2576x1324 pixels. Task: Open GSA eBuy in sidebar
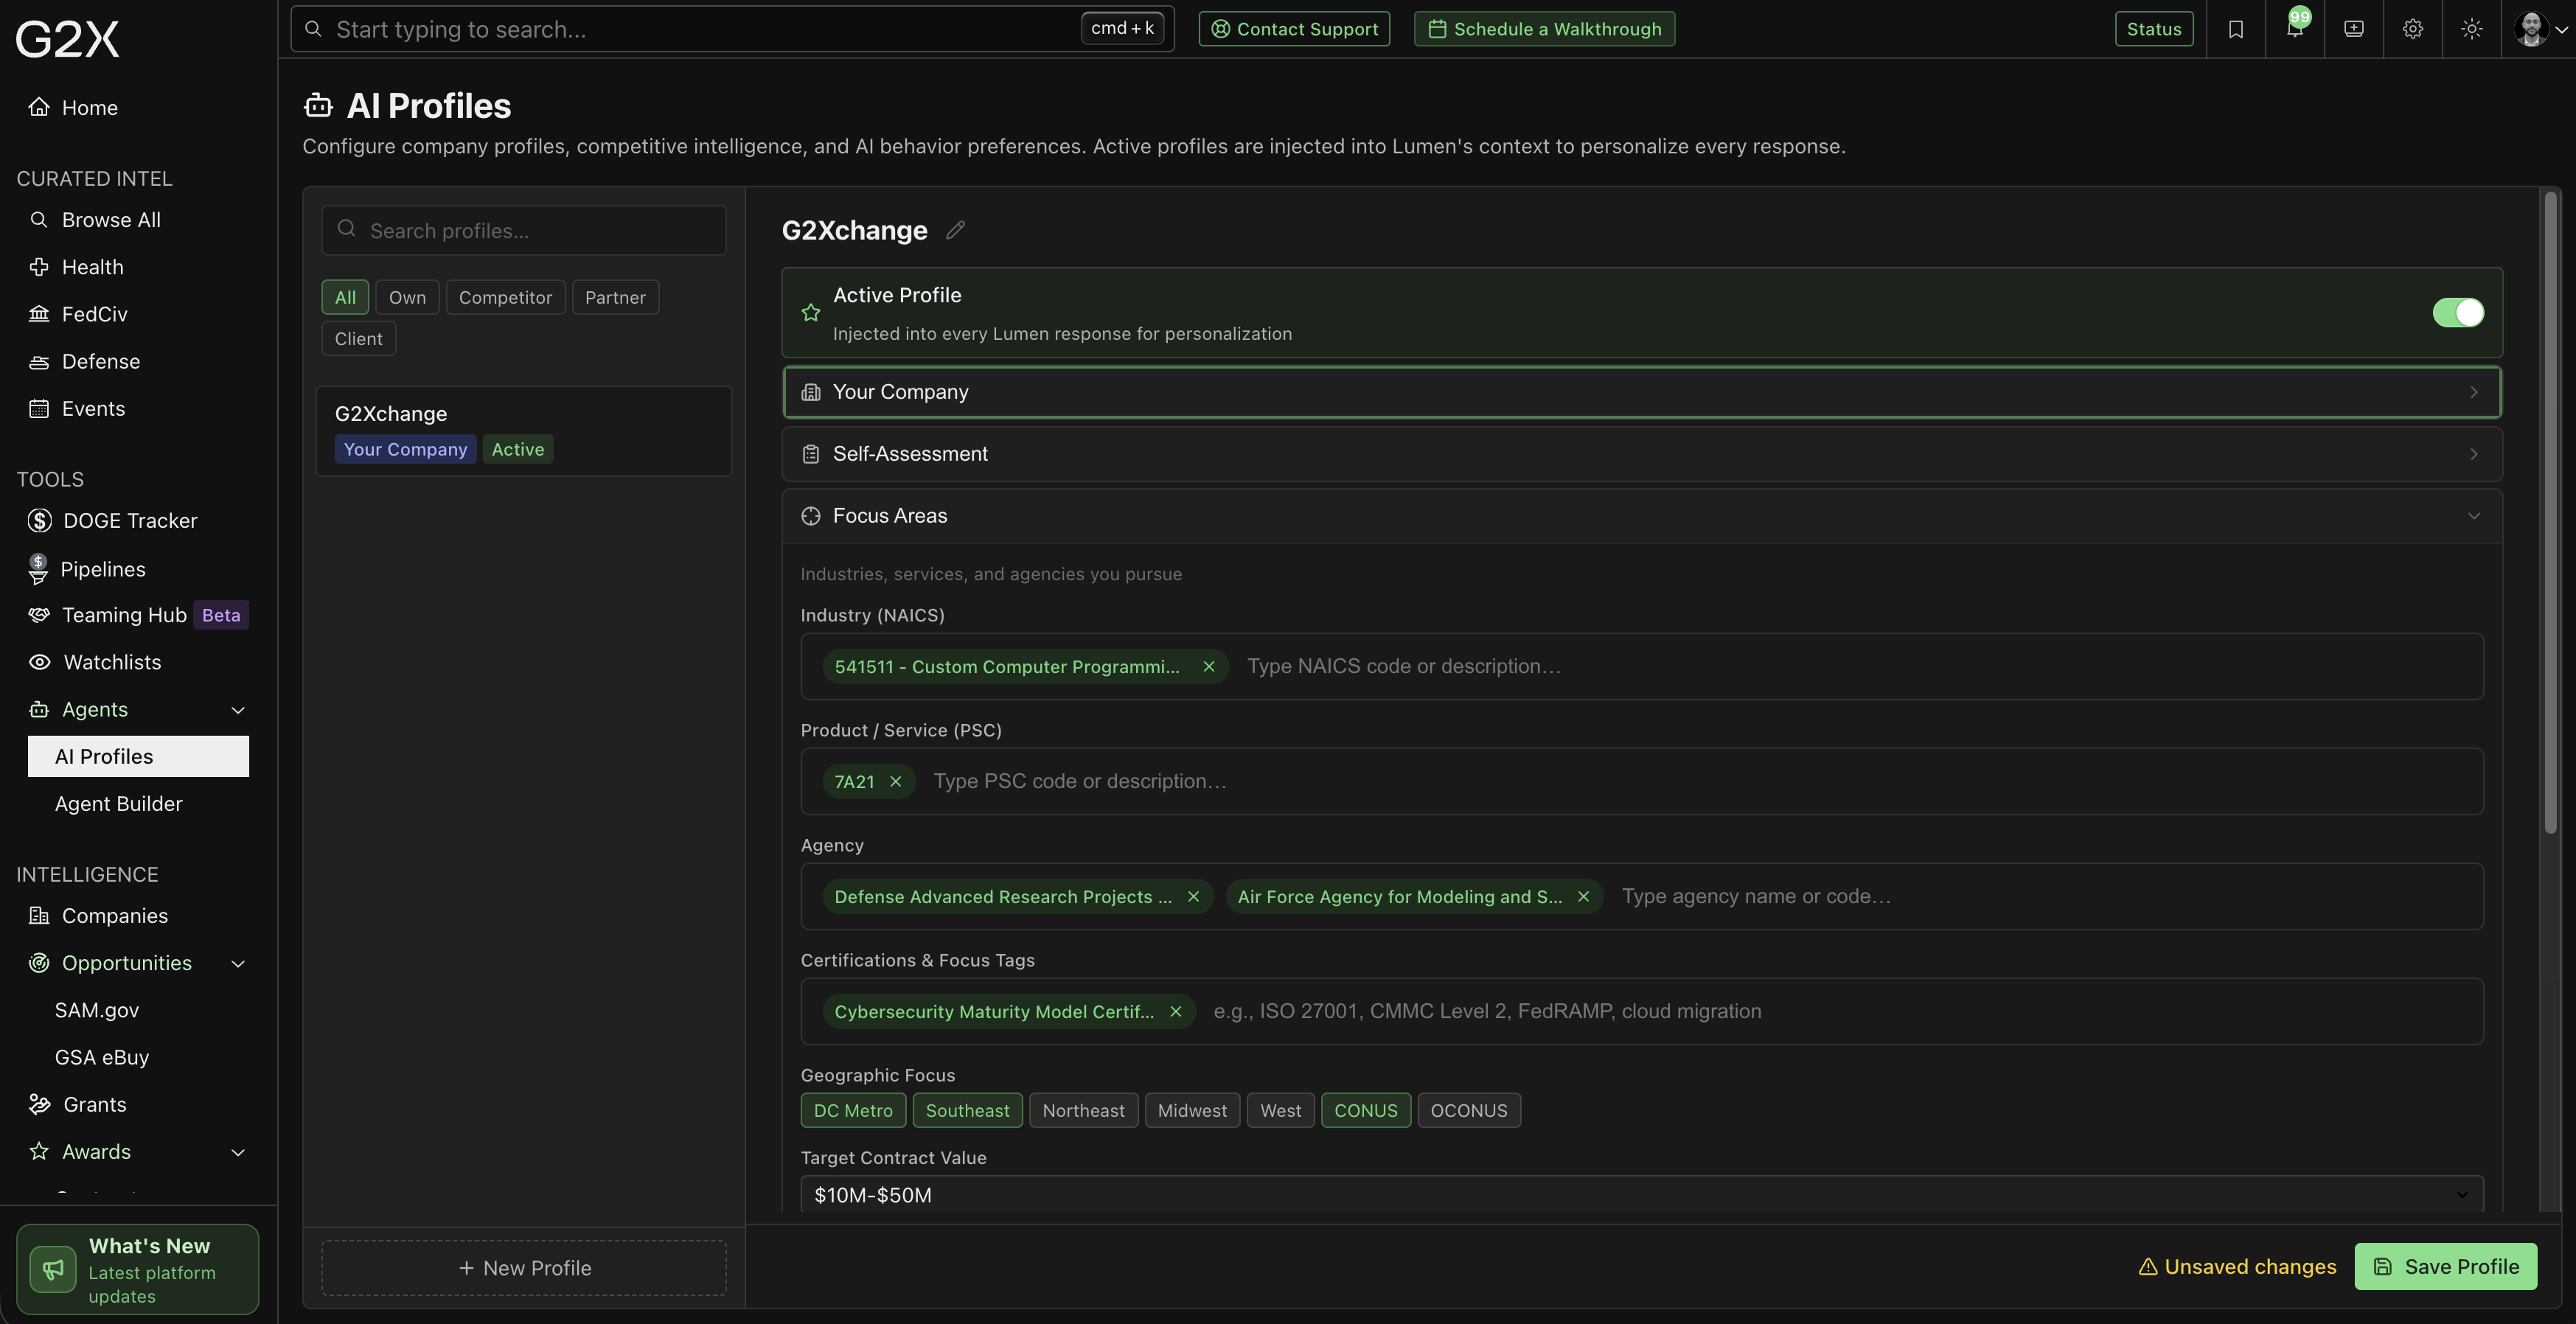[102, 1057]
